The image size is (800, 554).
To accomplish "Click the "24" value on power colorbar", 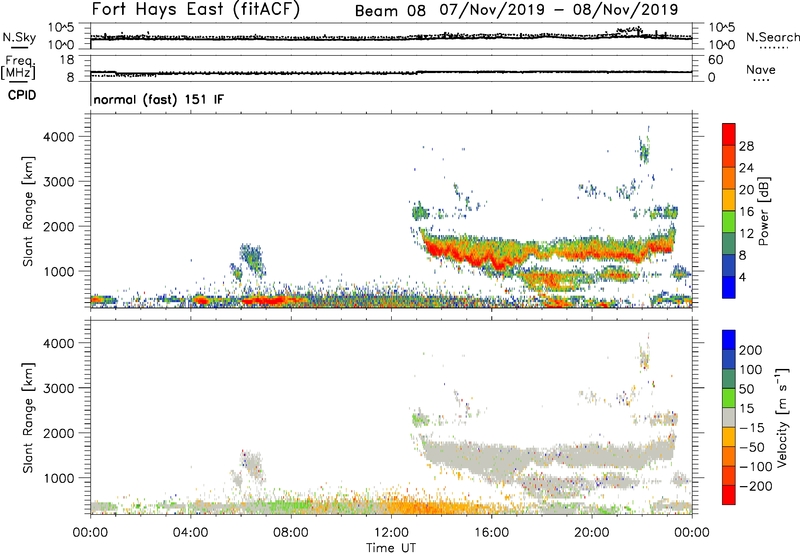I will tap(746, 168).
